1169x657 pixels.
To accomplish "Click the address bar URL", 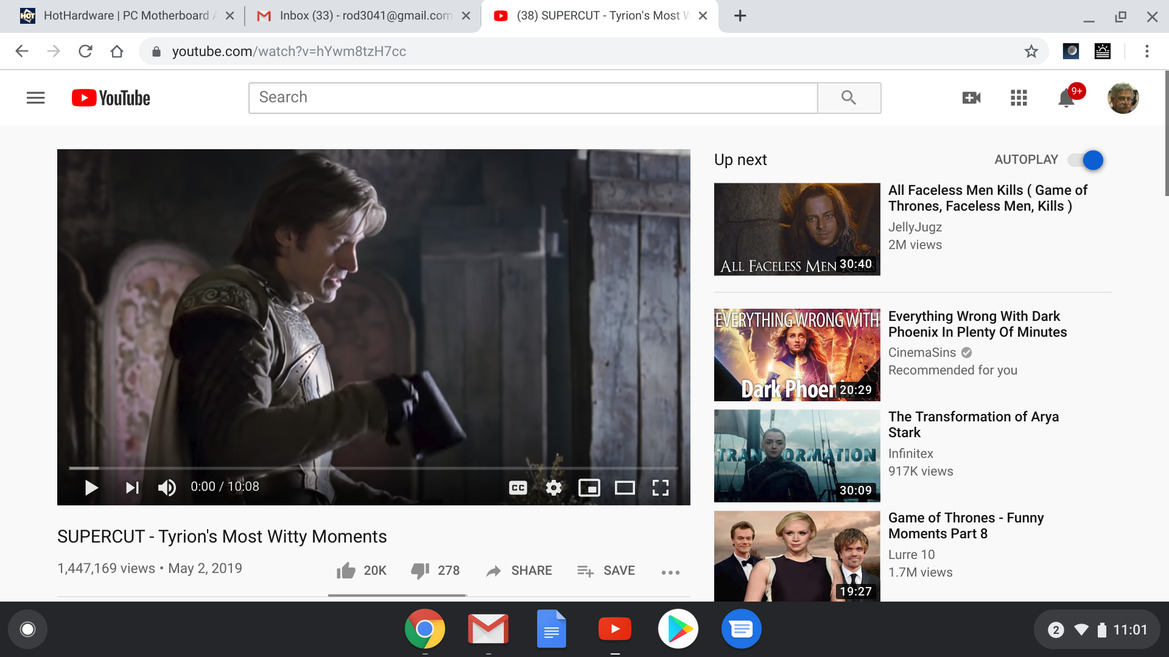I will coord(289,51).
